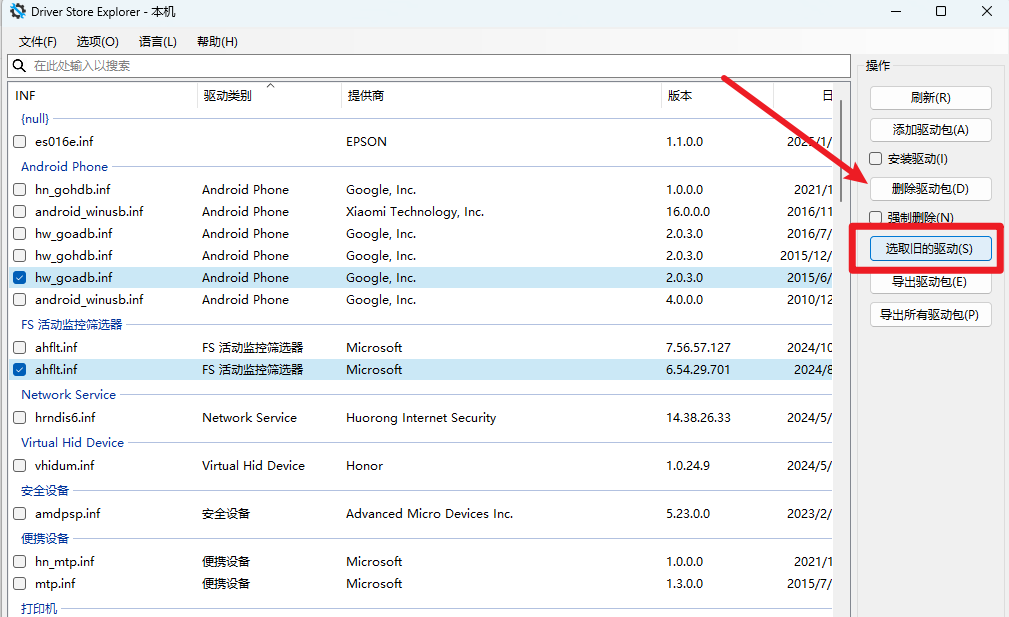Check the android_winusb.inf version 4.0.0.0 checkbox
The image size is (1009, 617).
(20, 300)
